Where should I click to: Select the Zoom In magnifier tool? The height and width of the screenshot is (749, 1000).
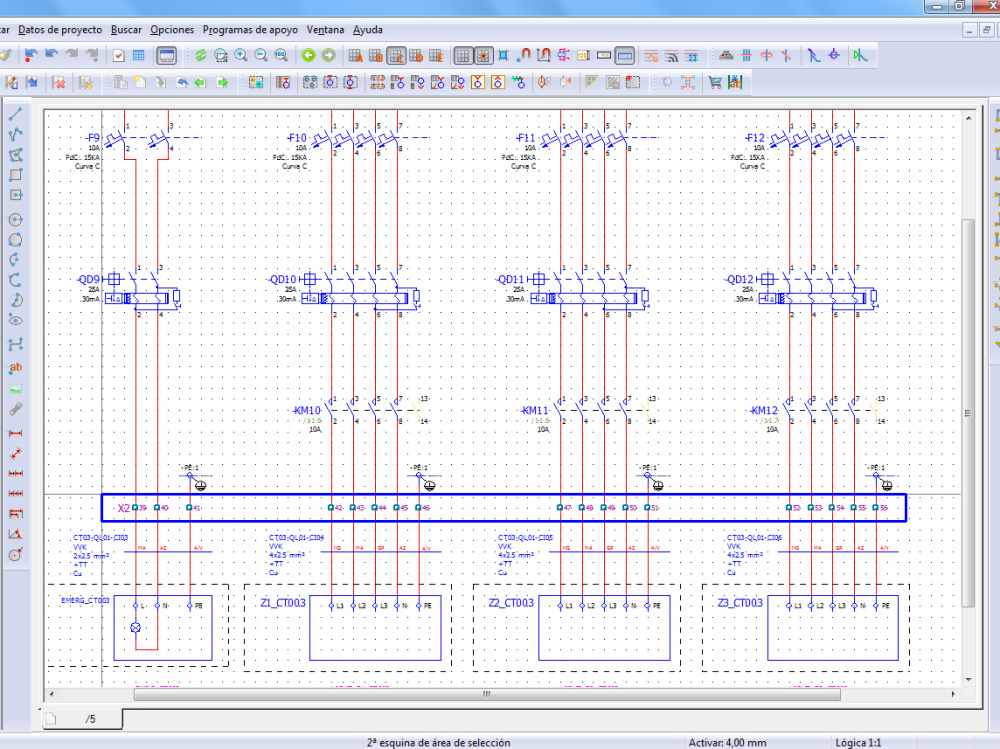tap(240, 55)
